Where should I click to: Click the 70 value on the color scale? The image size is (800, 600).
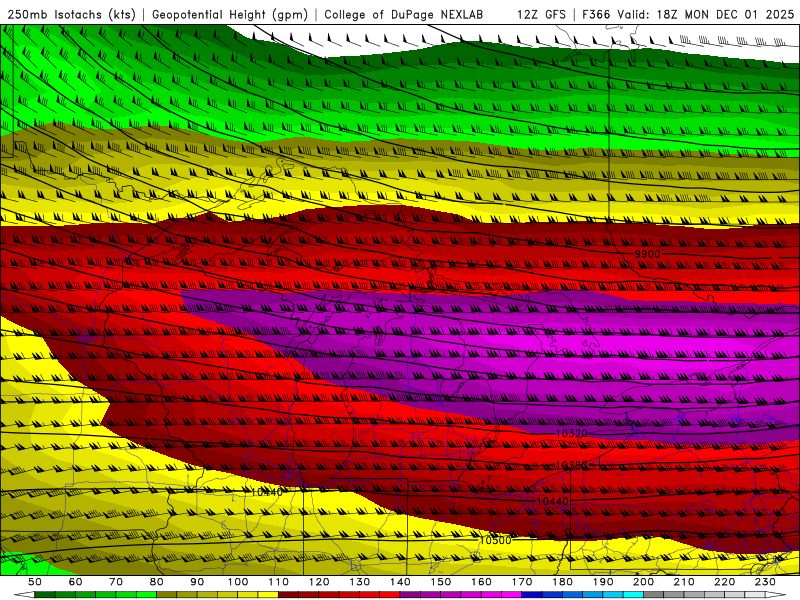(x=116, y=582)
